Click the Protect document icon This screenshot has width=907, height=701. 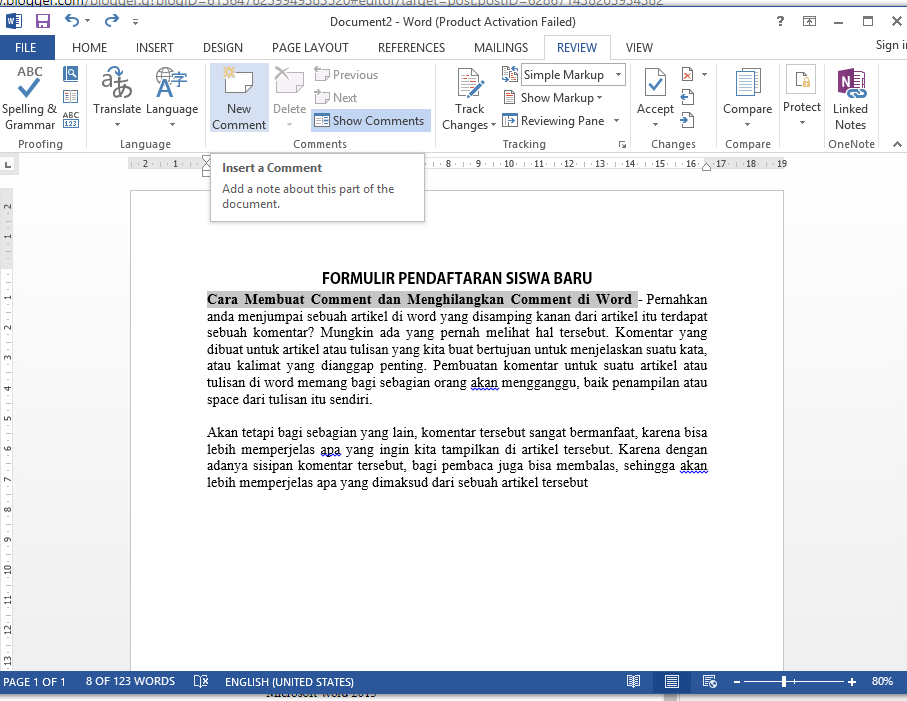[802, 80]
